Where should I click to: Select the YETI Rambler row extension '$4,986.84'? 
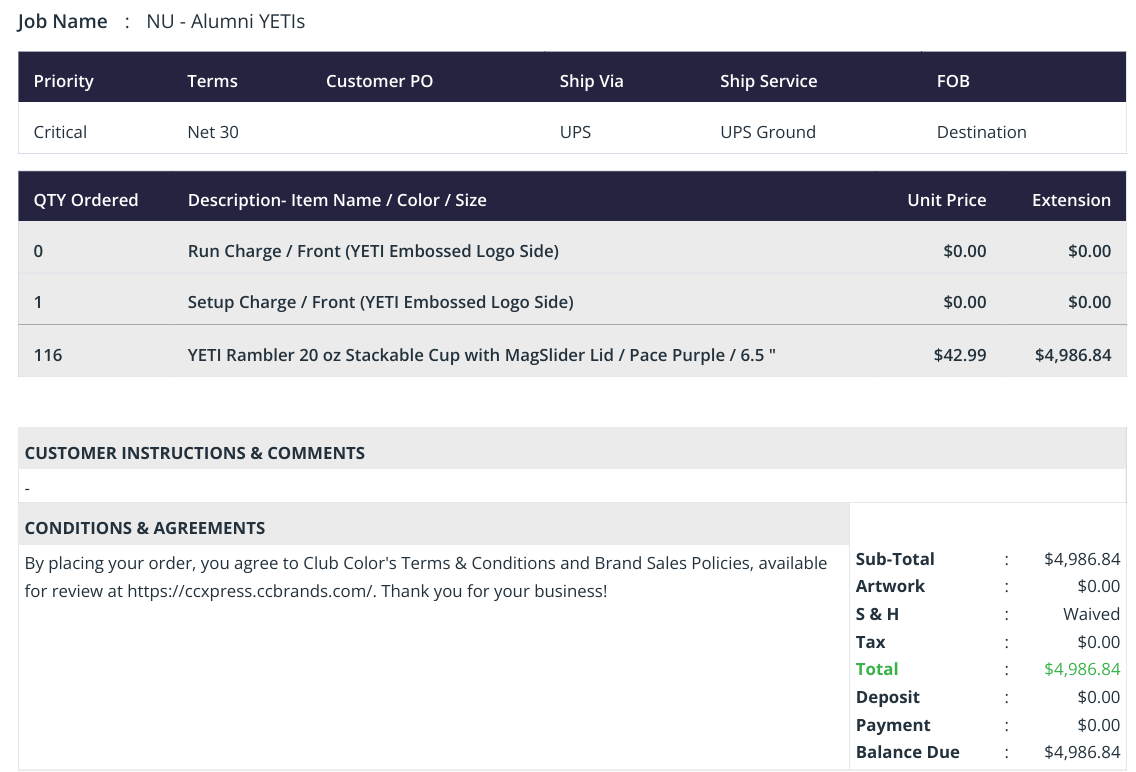pos(1073,355)
